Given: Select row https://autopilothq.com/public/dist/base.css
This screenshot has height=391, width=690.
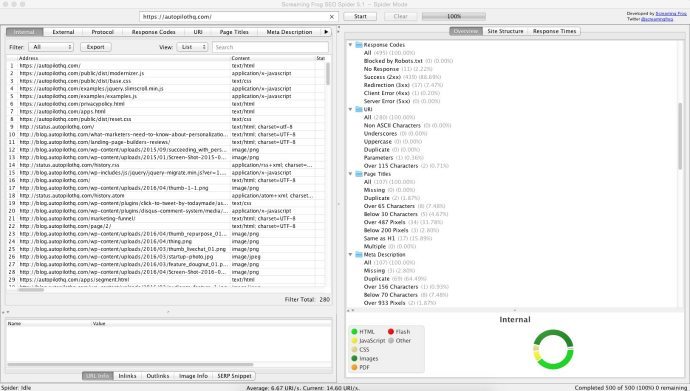Looking at the screenshot, I should (x=166, y=81).
